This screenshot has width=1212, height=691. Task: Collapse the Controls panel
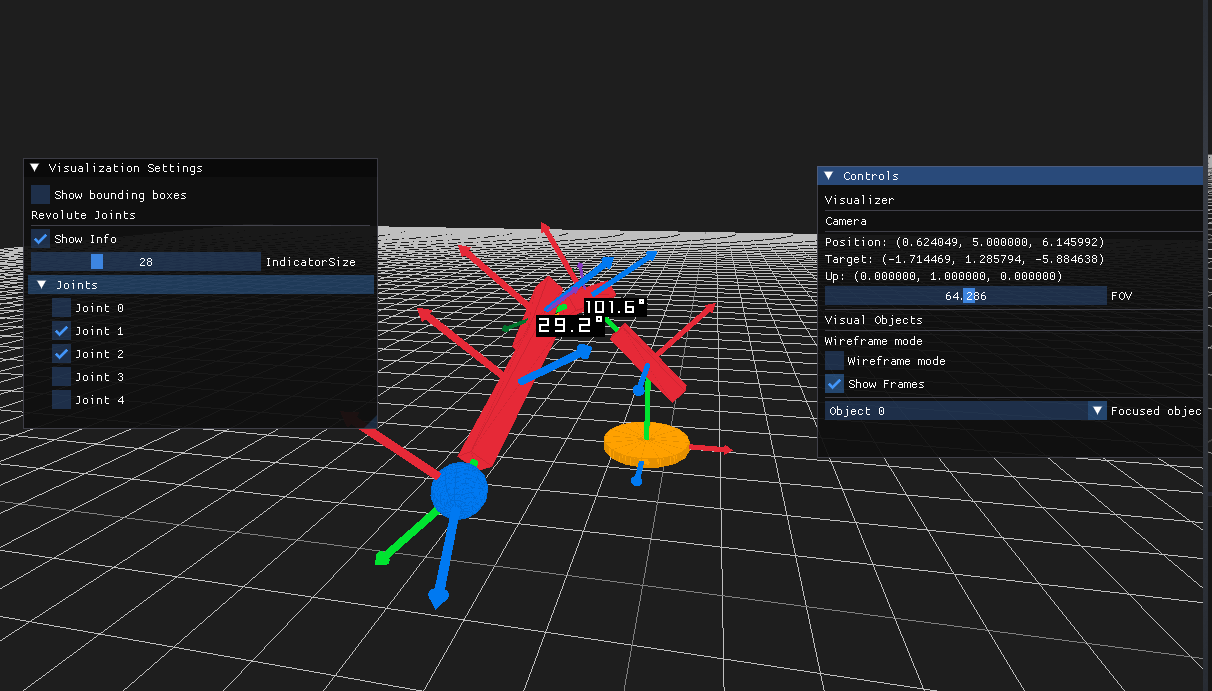click(829, 176)
